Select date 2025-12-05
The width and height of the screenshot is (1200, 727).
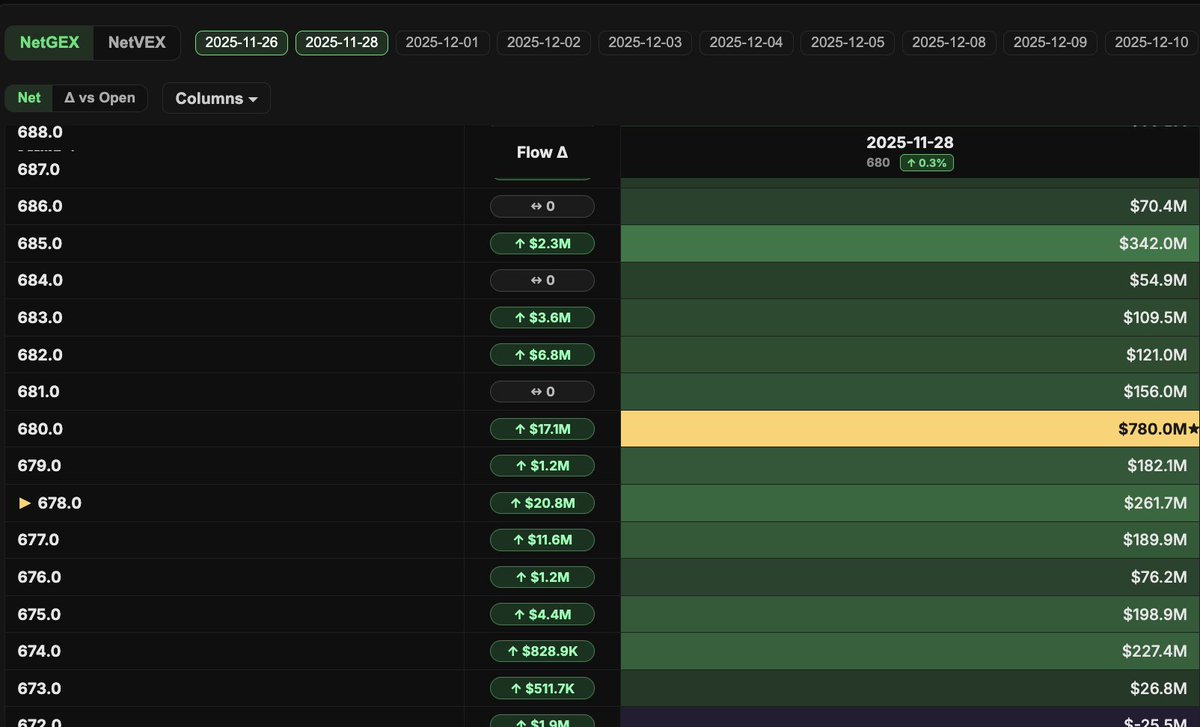[847, 43]
